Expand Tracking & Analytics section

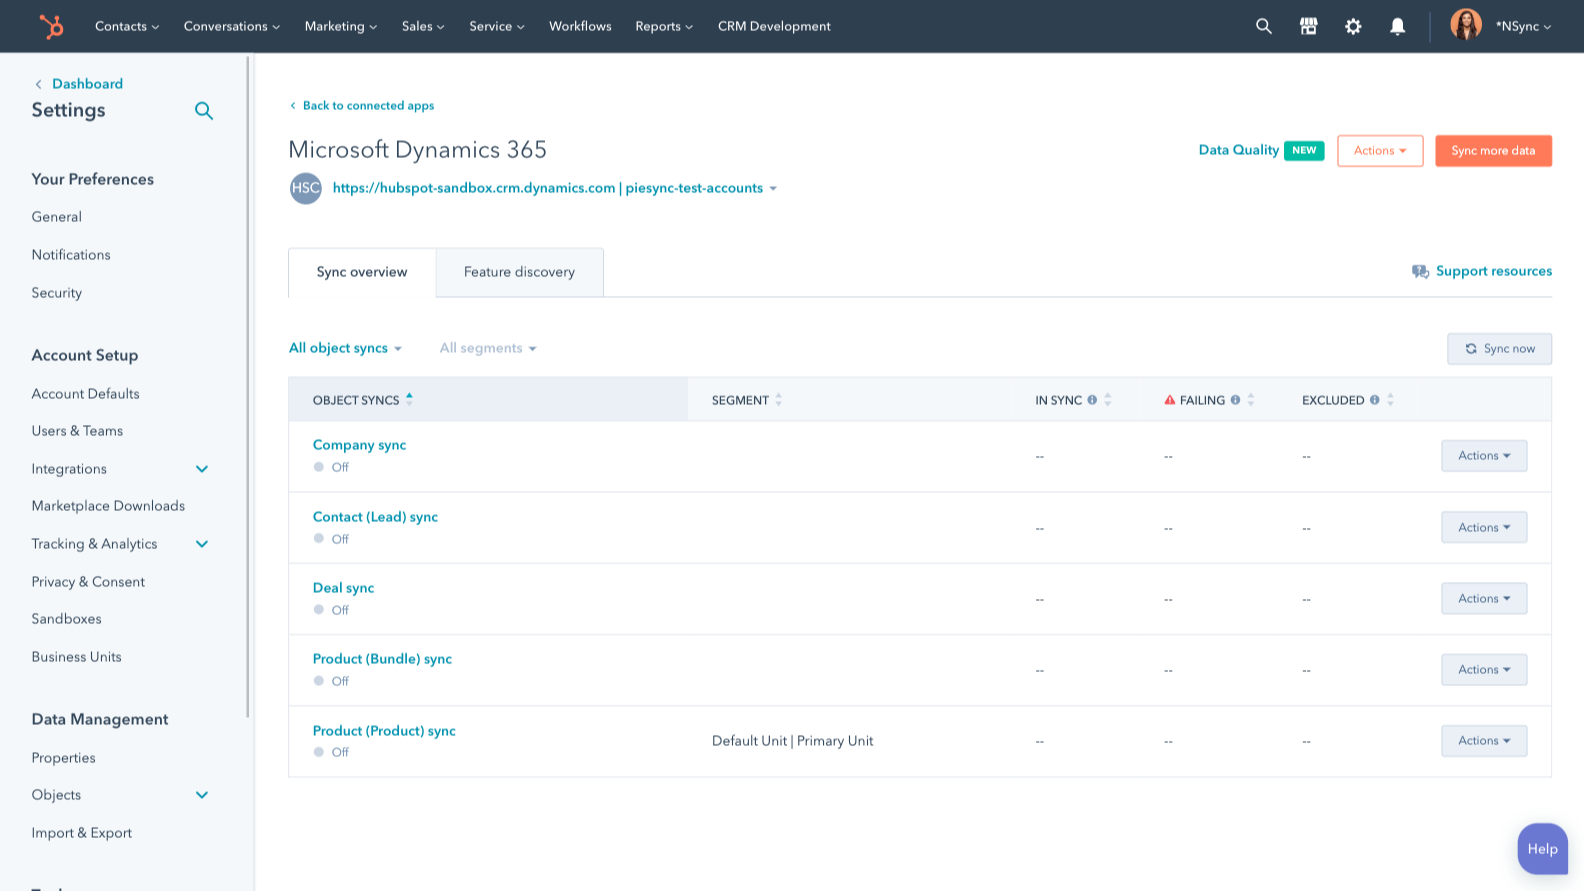tap(202, 544)
